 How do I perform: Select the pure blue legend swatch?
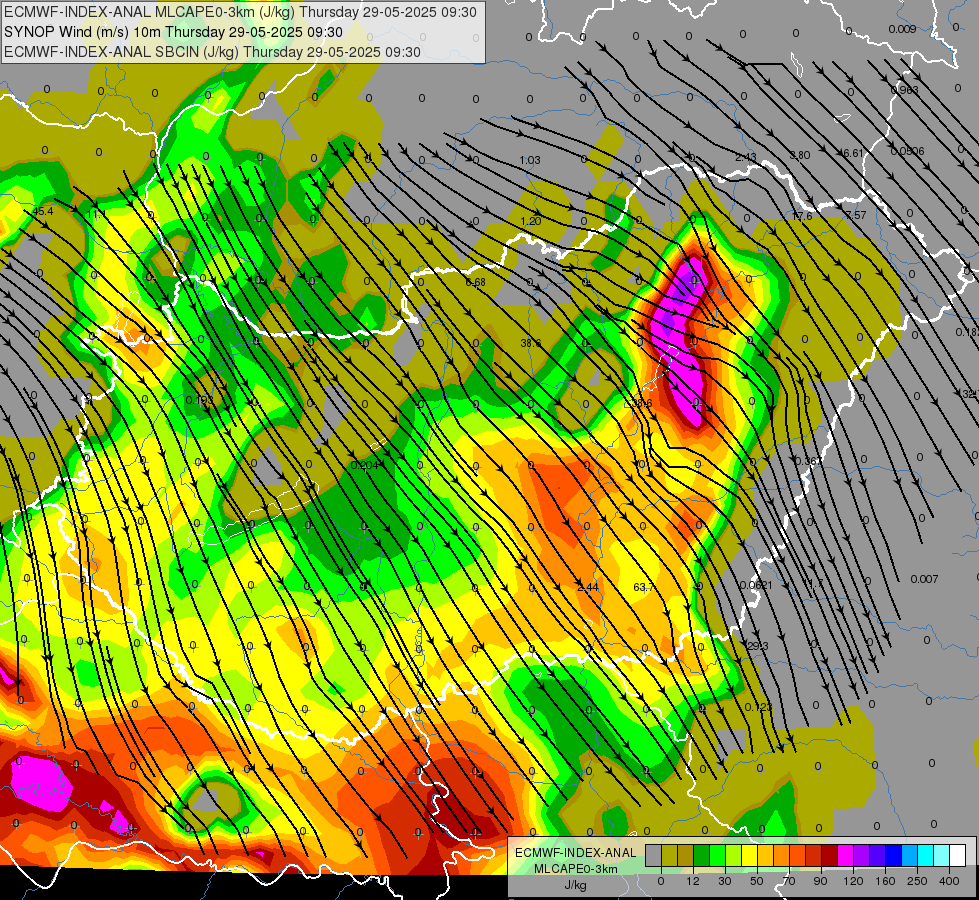pyautogui.click(x=894, y=855)
